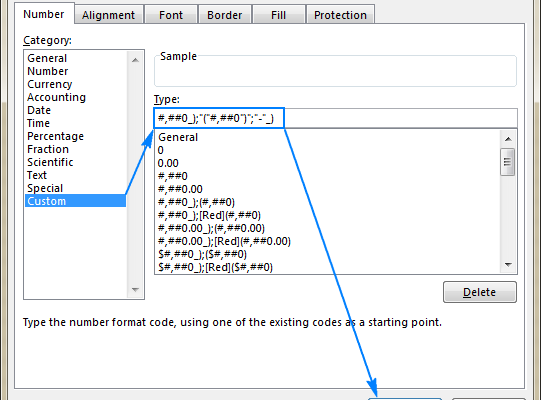Choose the Scientific category
Image resolution: width=541 pixels, height=400 pixels.
click(x=75, y=162)
